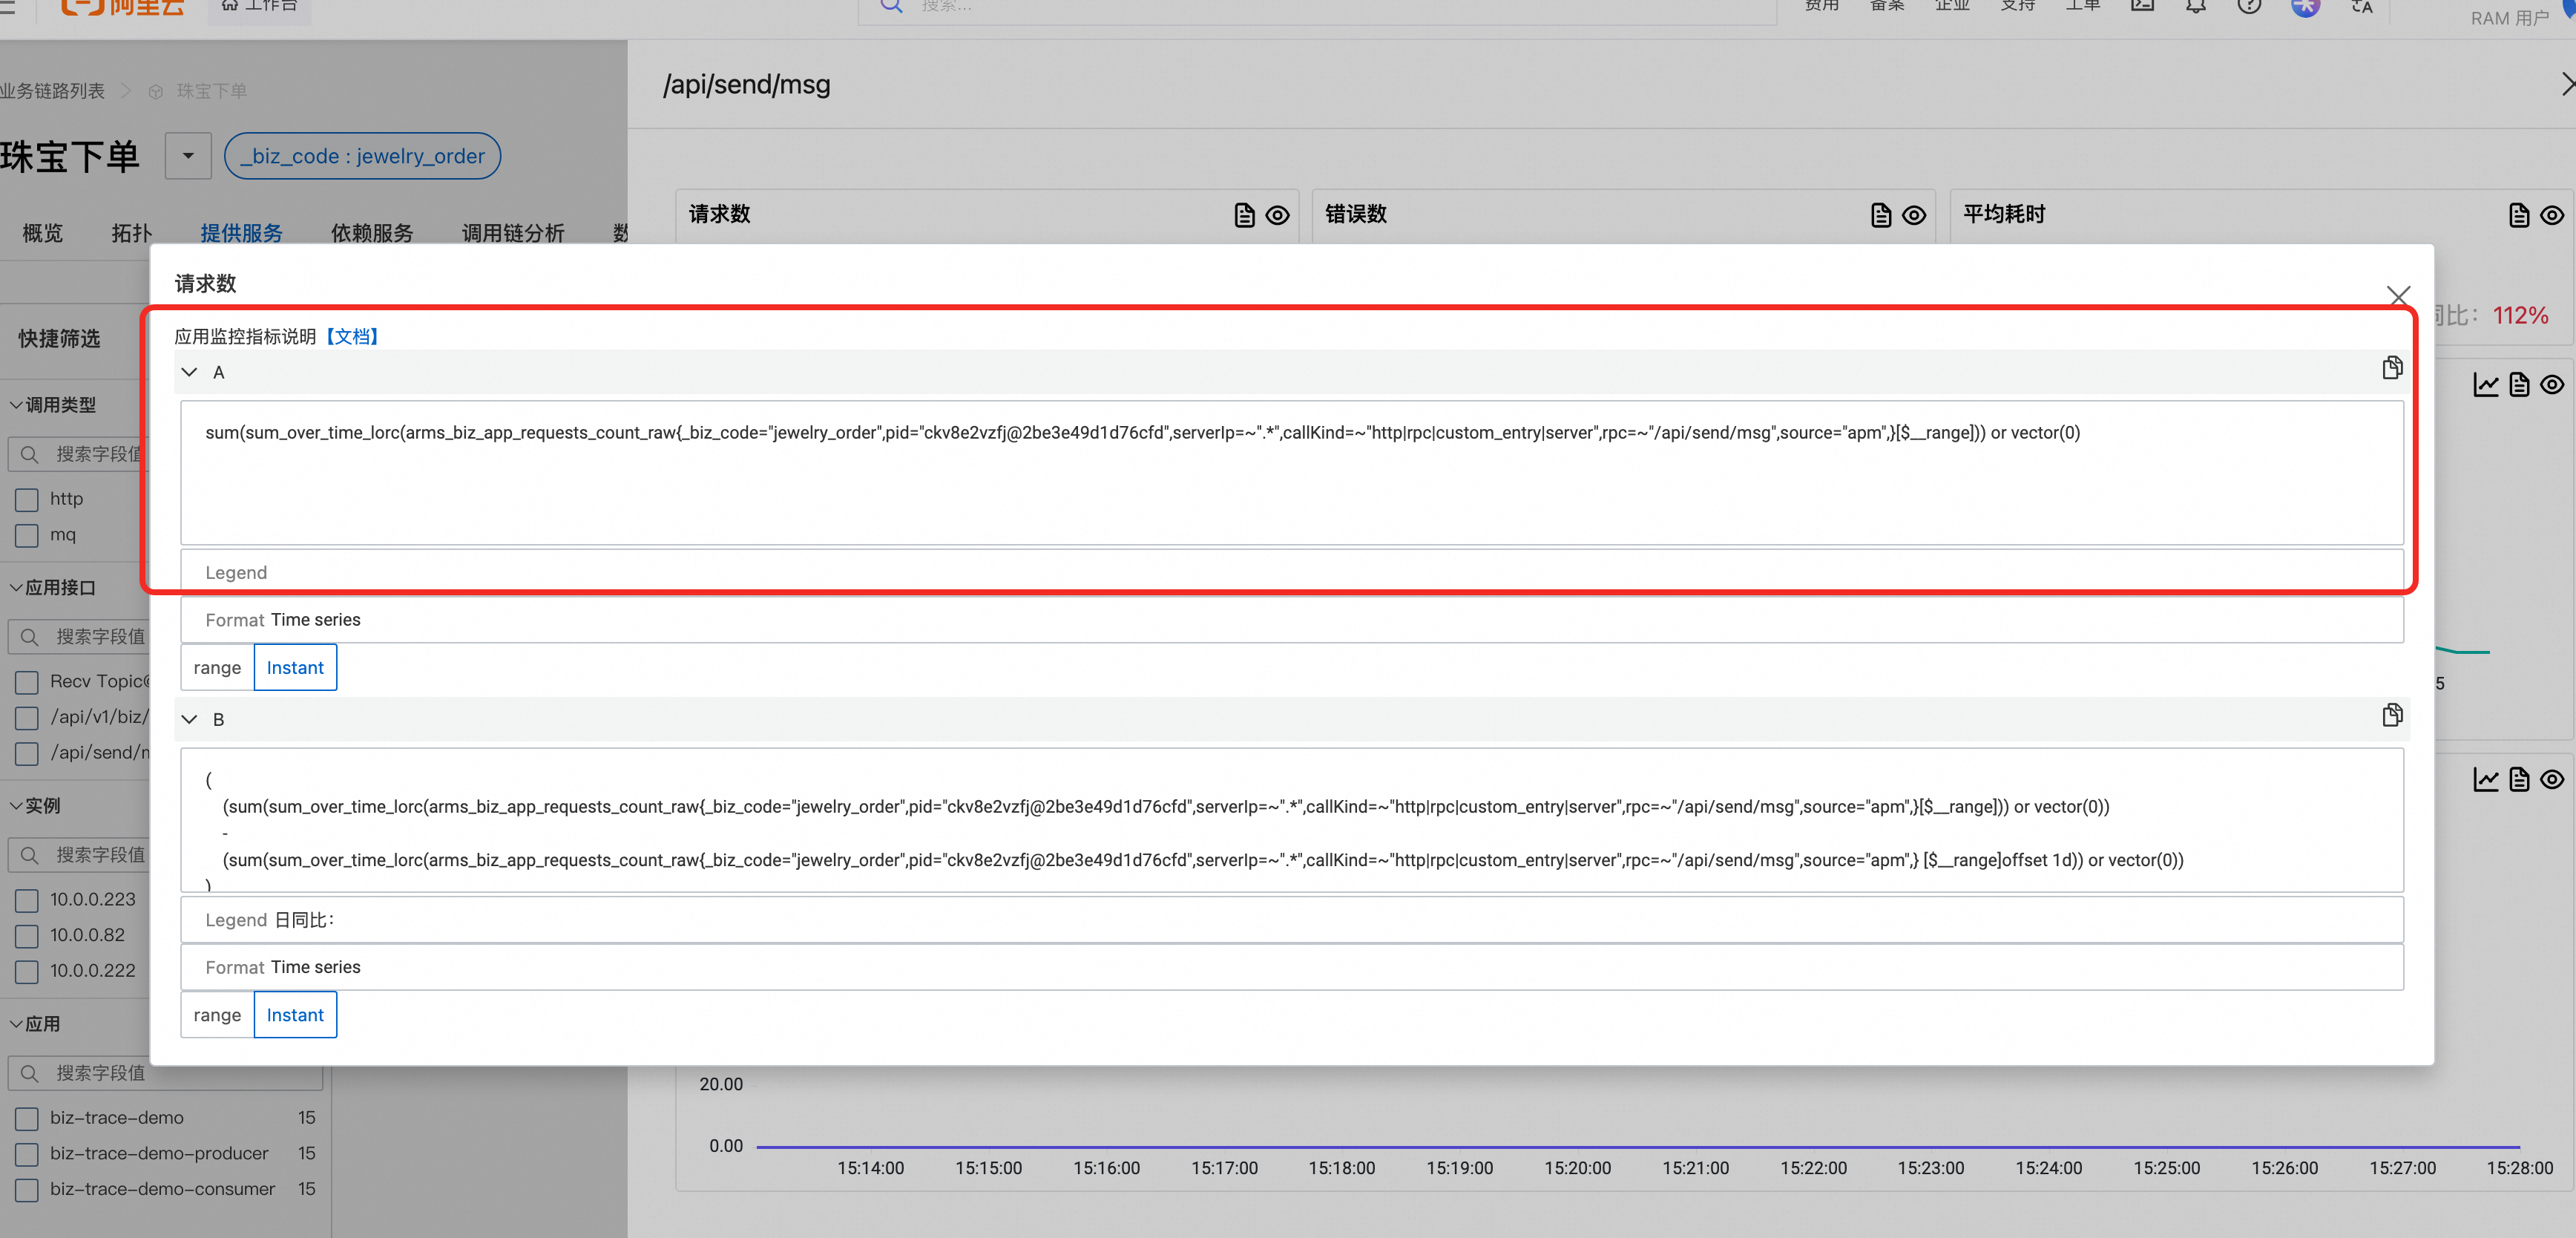The height and width of the screenshot is (1238, 2576).
Task: Switch to 调用链分析 tab
Action: coord(512,233)
